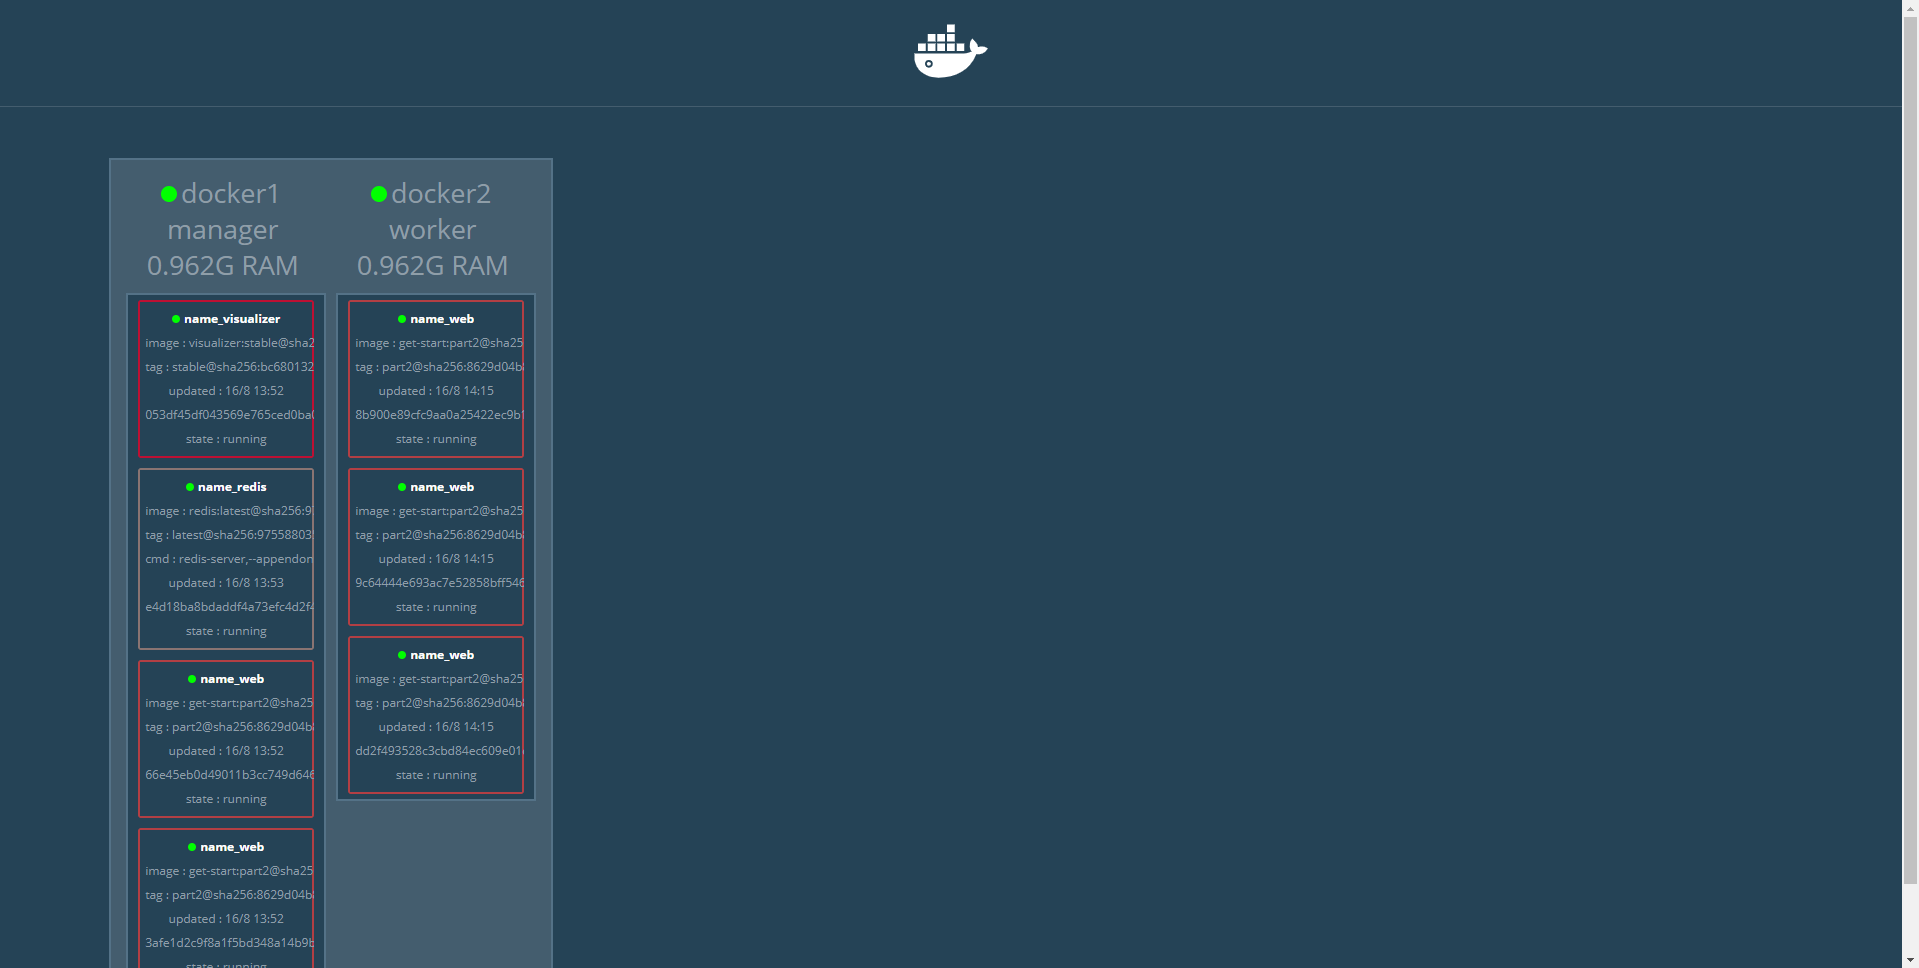
Task: Click 0.962G RAM under docker1 manager
Action: click(x=222, y=266)
